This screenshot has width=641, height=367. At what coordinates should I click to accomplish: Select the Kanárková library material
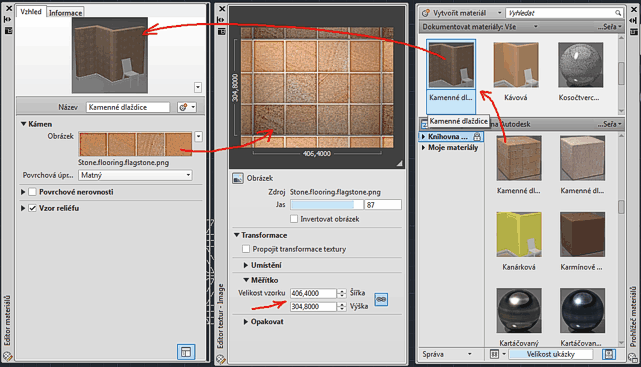(519, 234)
